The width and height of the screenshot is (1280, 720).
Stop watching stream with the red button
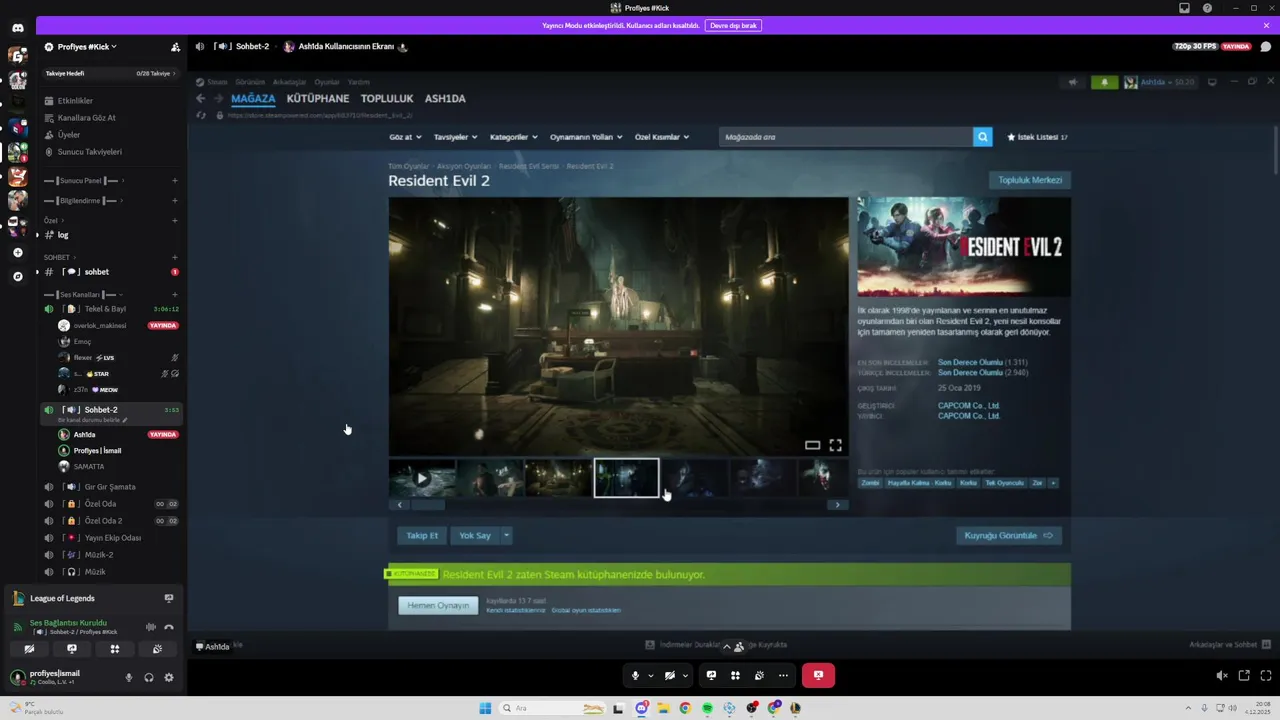pos(818,675)
